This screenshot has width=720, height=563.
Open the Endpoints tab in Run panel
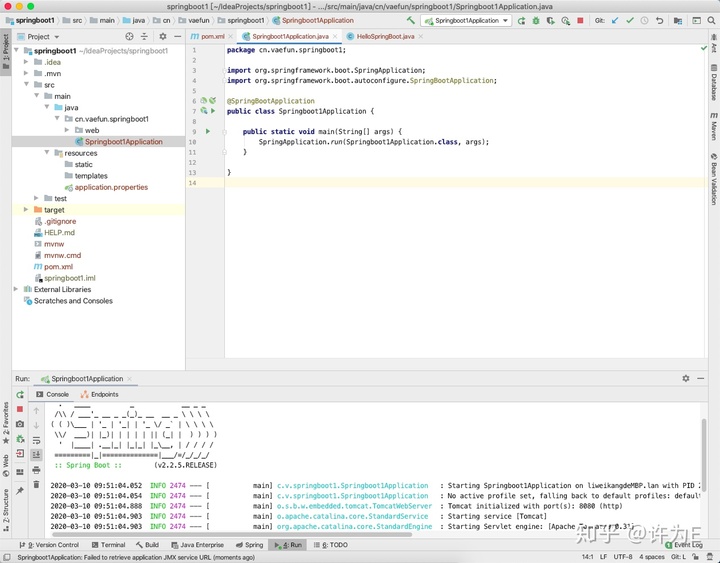pos(99,394)
